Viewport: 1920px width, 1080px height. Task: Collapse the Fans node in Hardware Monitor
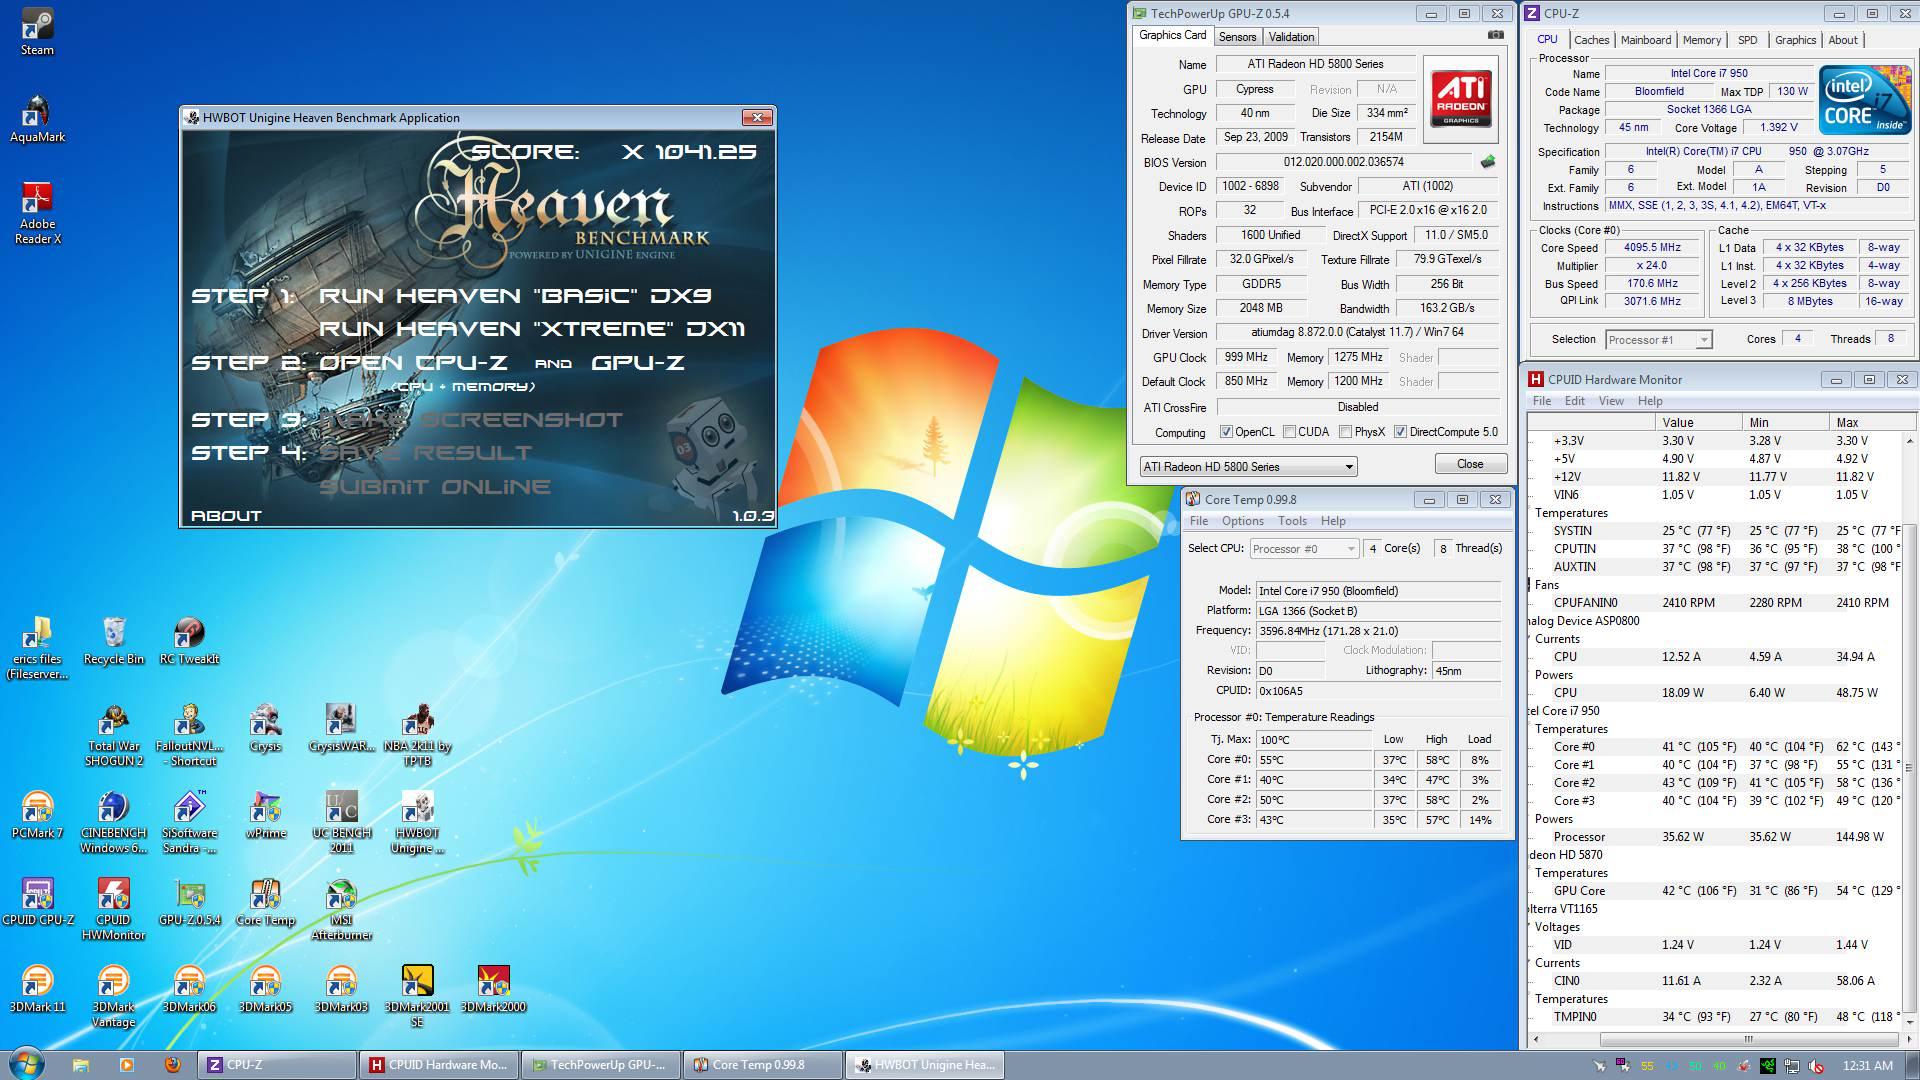(1531, 585)
